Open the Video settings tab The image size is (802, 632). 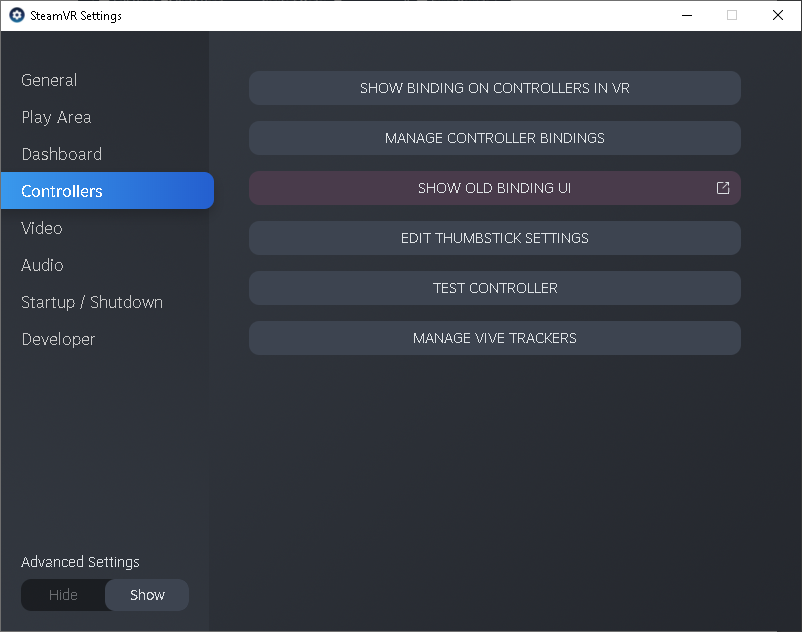pyautogui.click(x=42, y=228)
